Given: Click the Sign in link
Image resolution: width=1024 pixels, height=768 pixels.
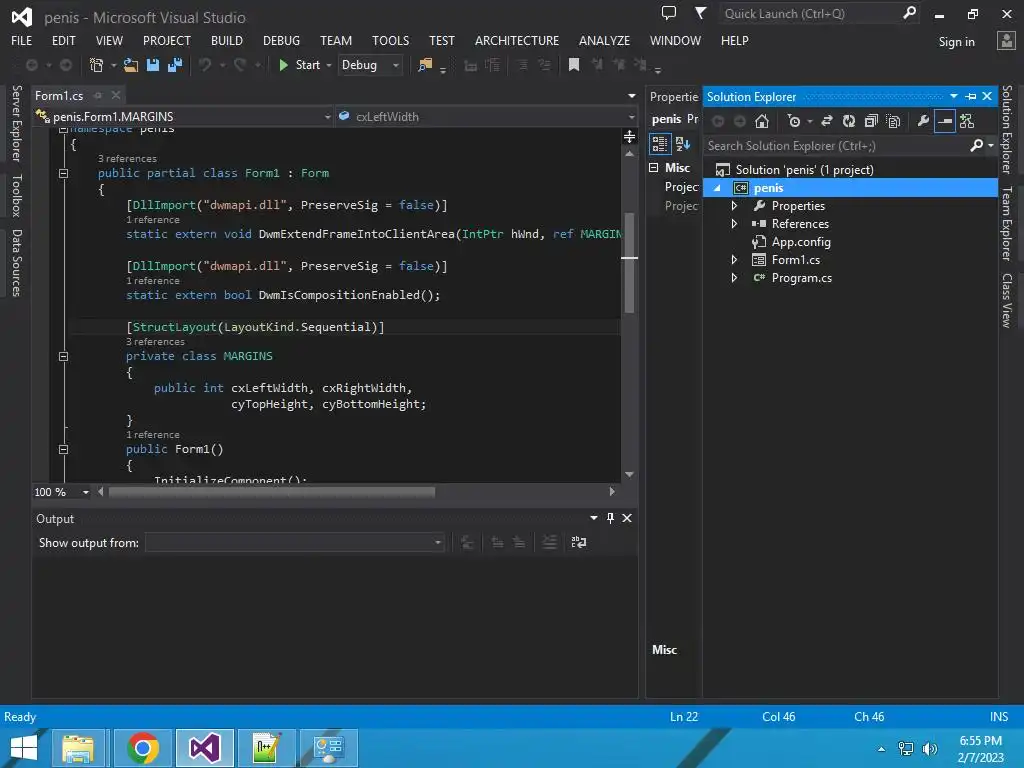Looking at the screenshot, I should pos(956,42).
